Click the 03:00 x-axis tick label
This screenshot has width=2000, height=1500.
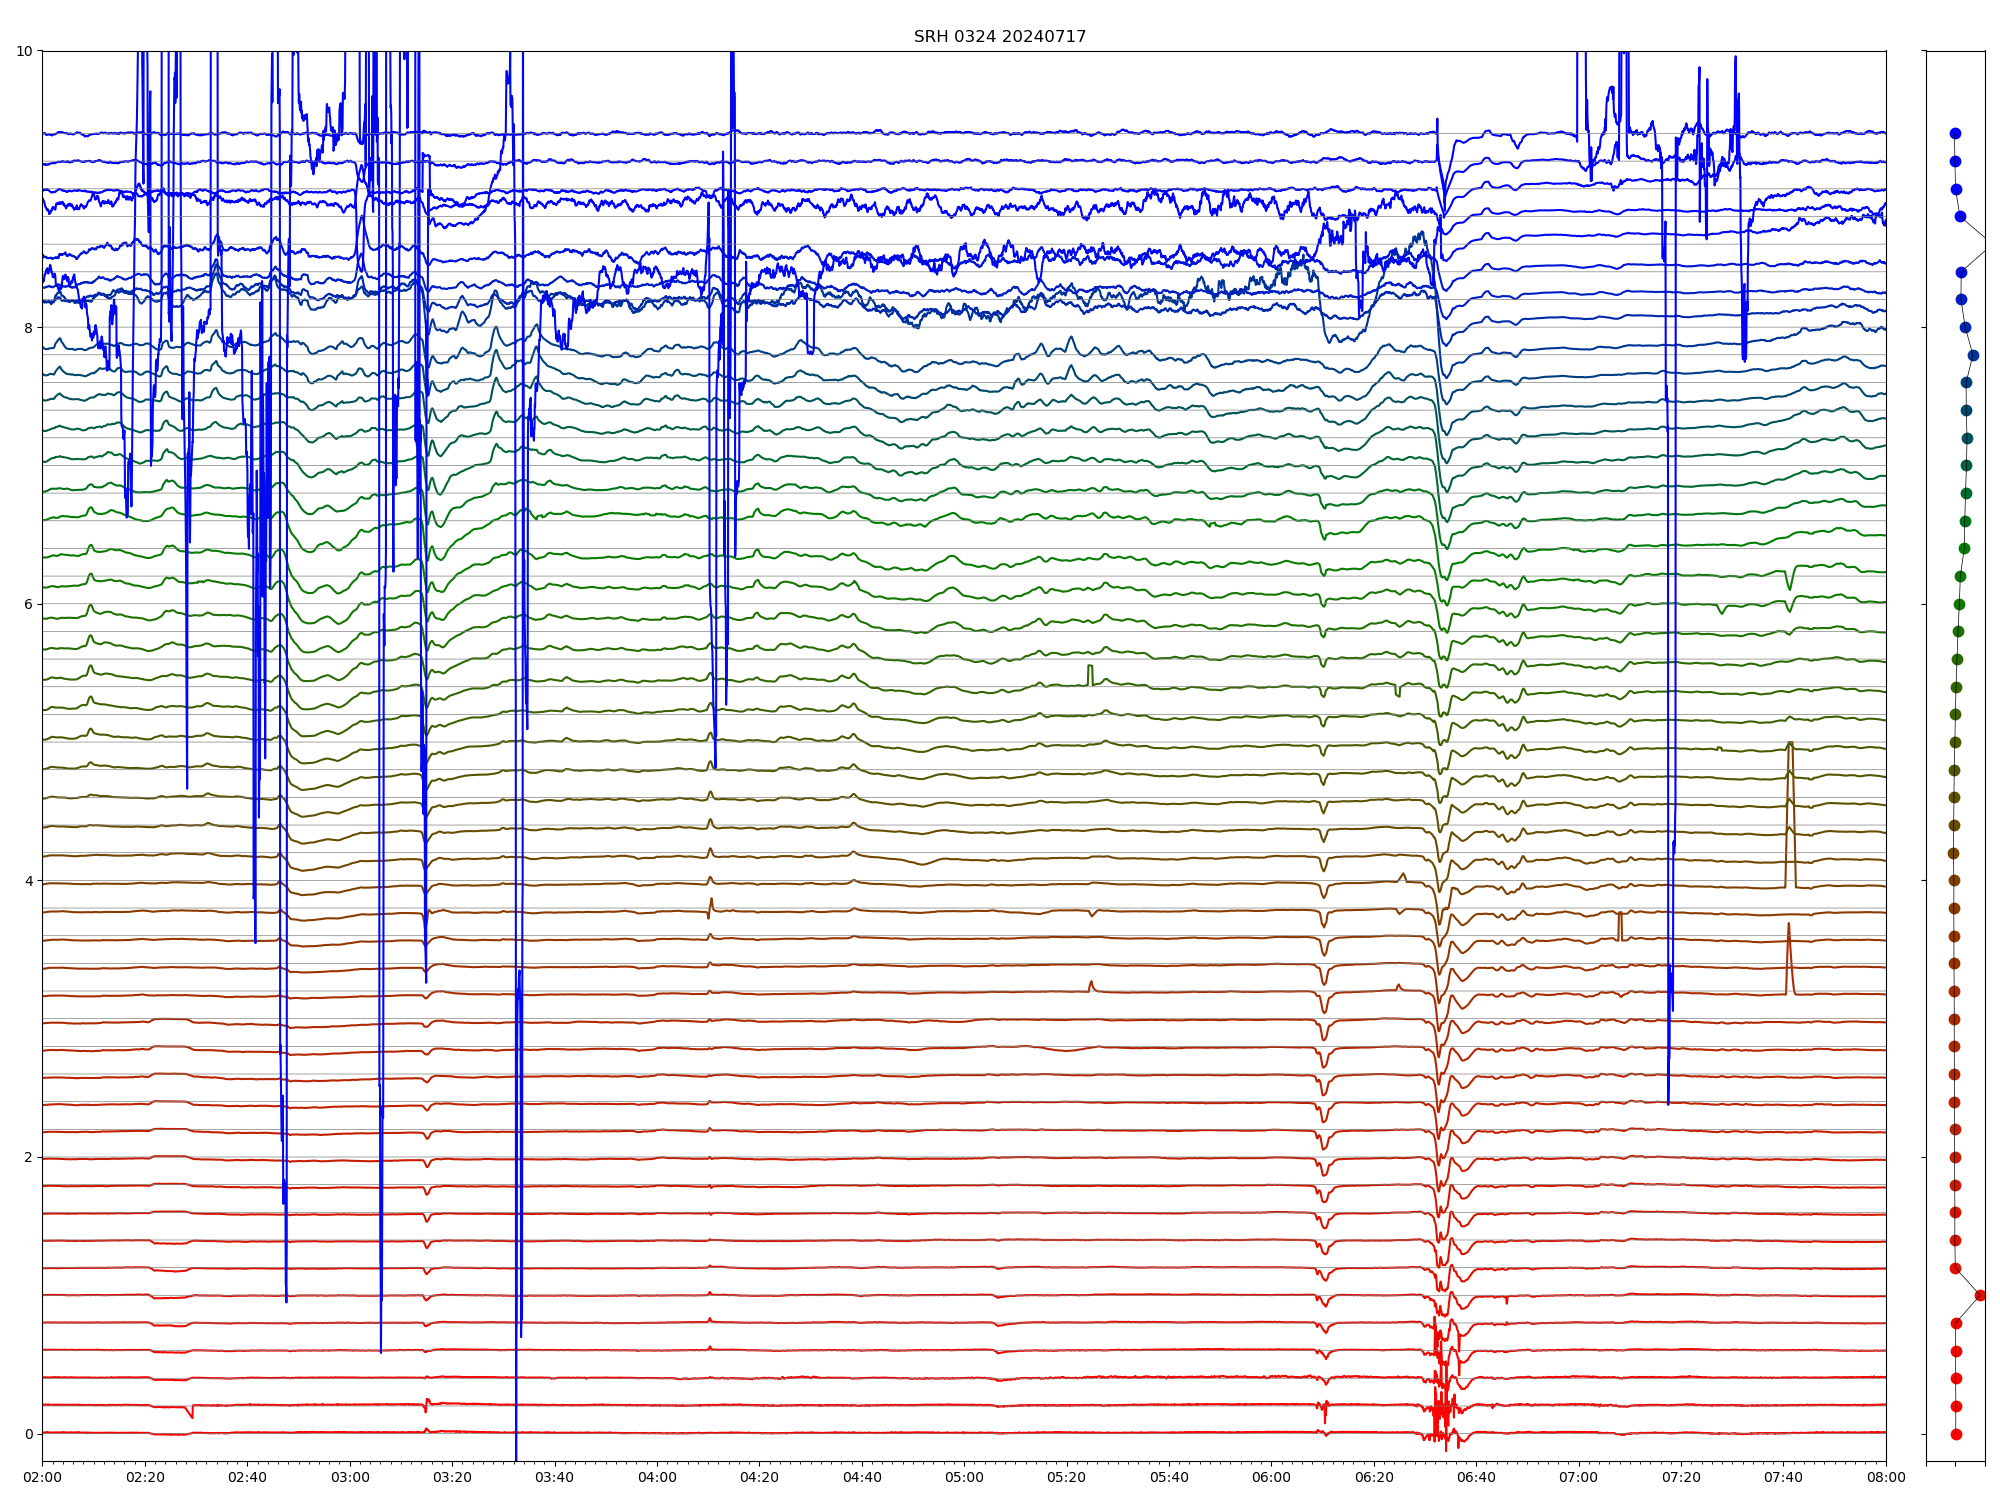pos(350,1477)
